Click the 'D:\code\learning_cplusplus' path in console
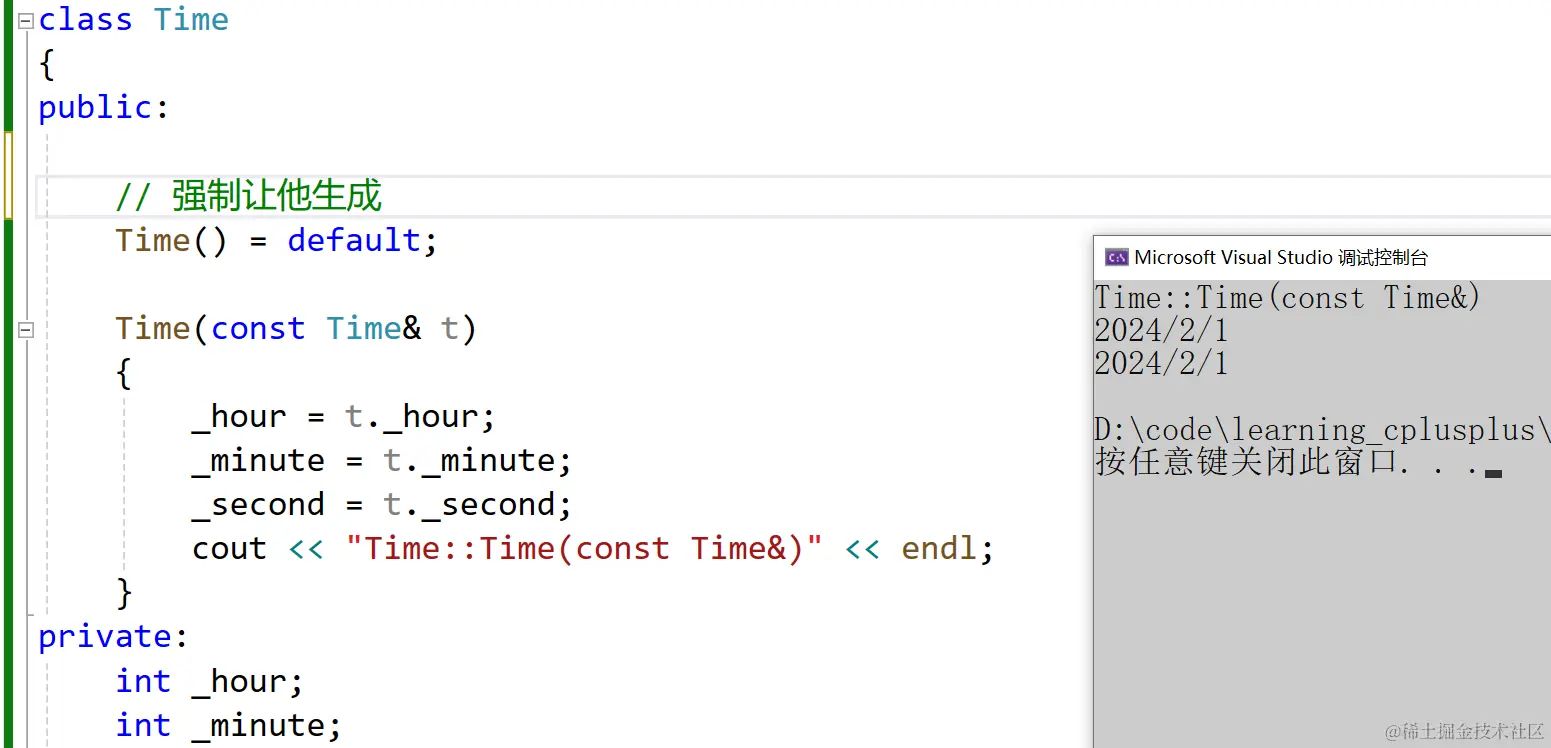Image resolution: width=1551 pixels, height=748 pixels. (1322, 430)
